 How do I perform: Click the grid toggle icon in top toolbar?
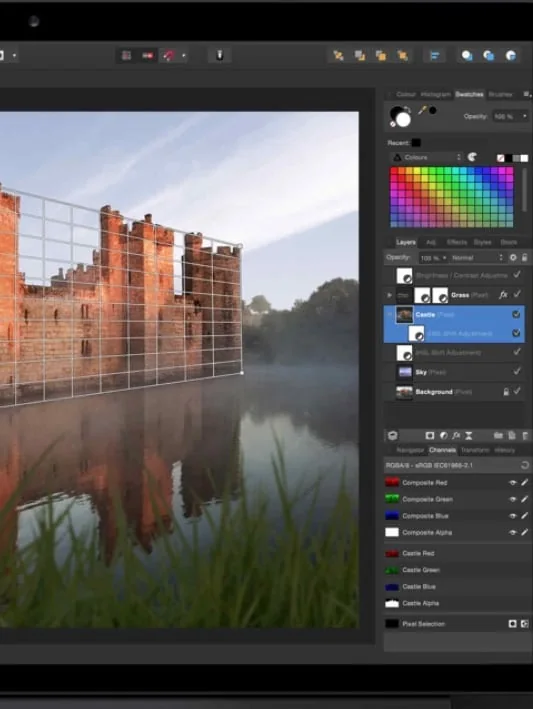click(127, 56)
